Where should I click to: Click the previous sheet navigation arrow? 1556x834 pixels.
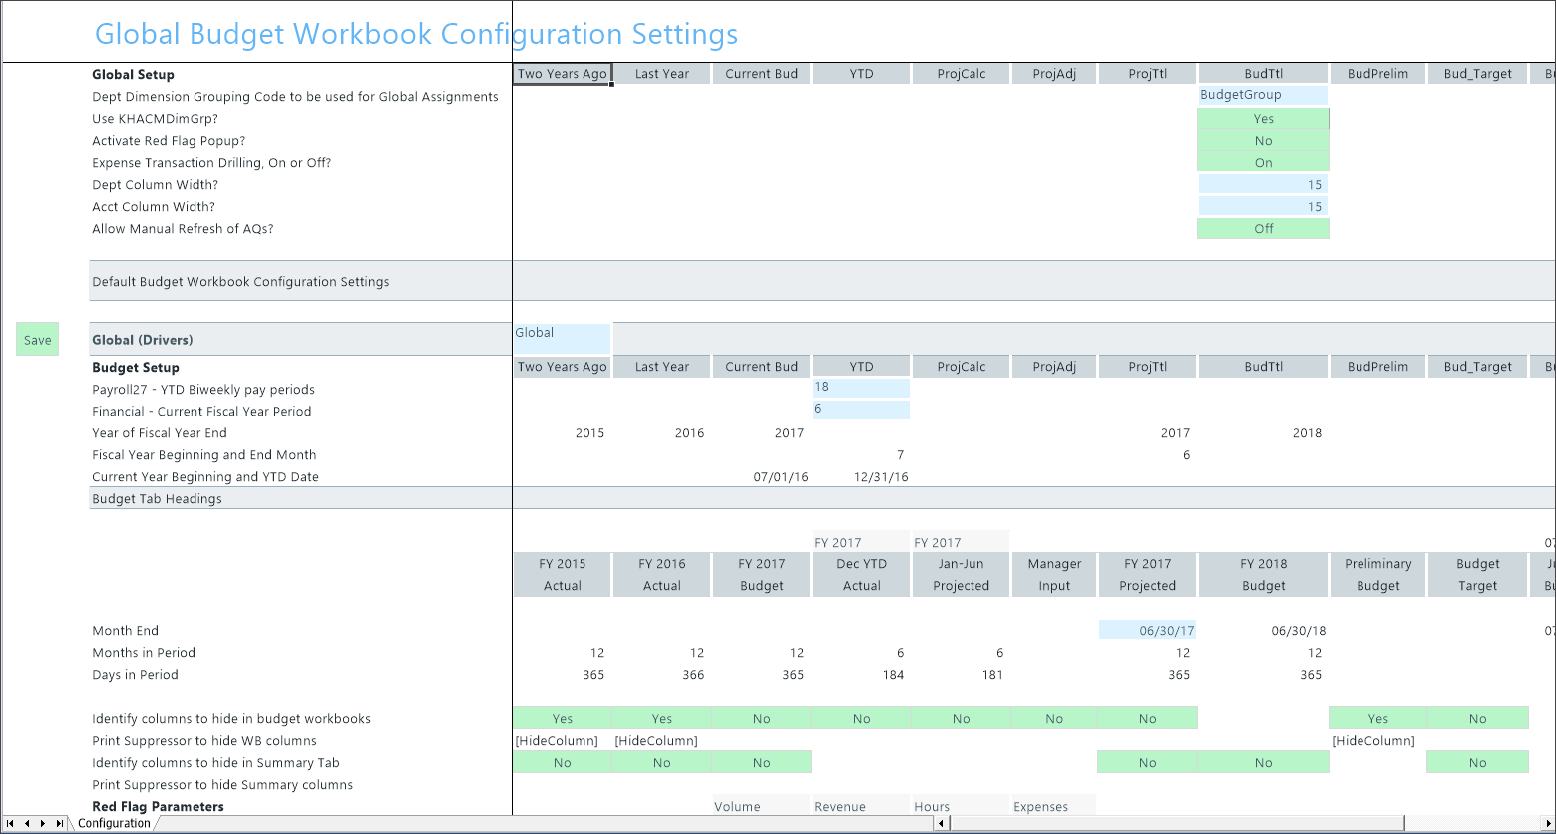(x=27, y=824)
